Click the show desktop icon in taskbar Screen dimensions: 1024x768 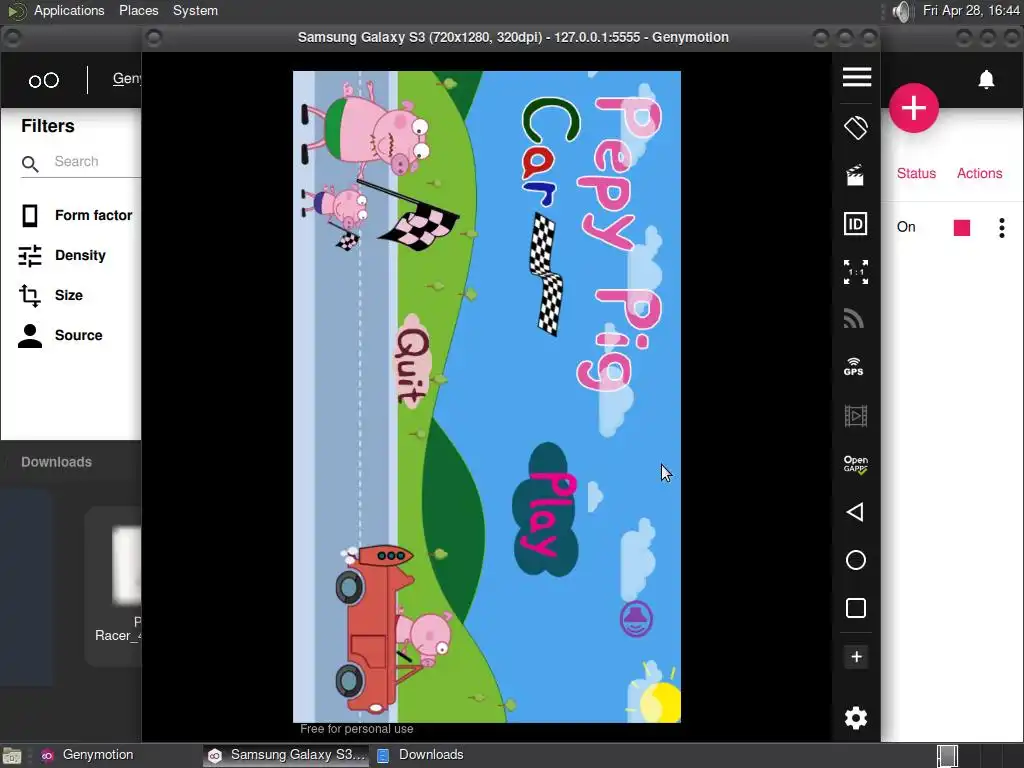click(12, 756)
